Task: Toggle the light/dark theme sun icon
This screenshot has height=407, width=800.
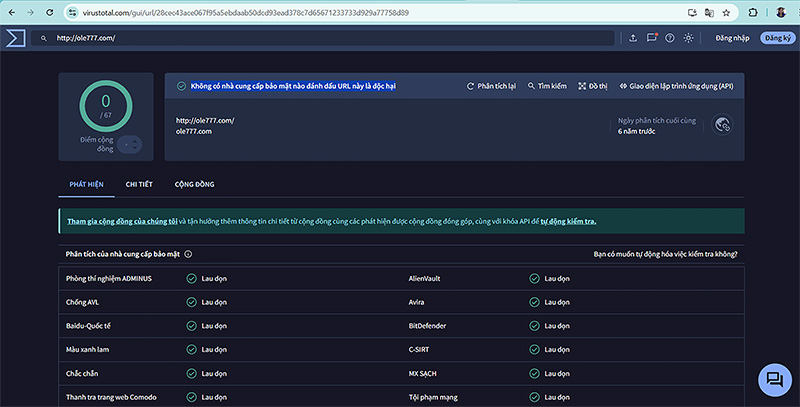Action: tap(688, 38)
